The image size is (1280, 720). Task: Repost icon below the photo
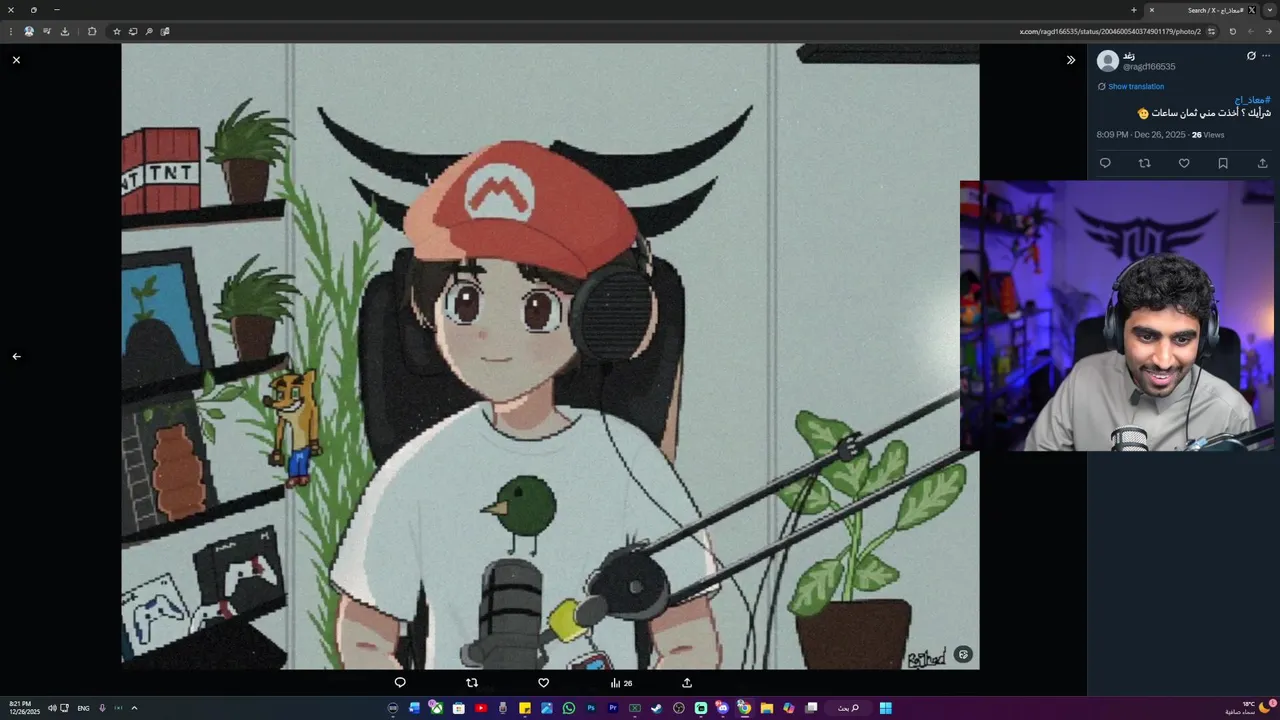click(472, 683)
